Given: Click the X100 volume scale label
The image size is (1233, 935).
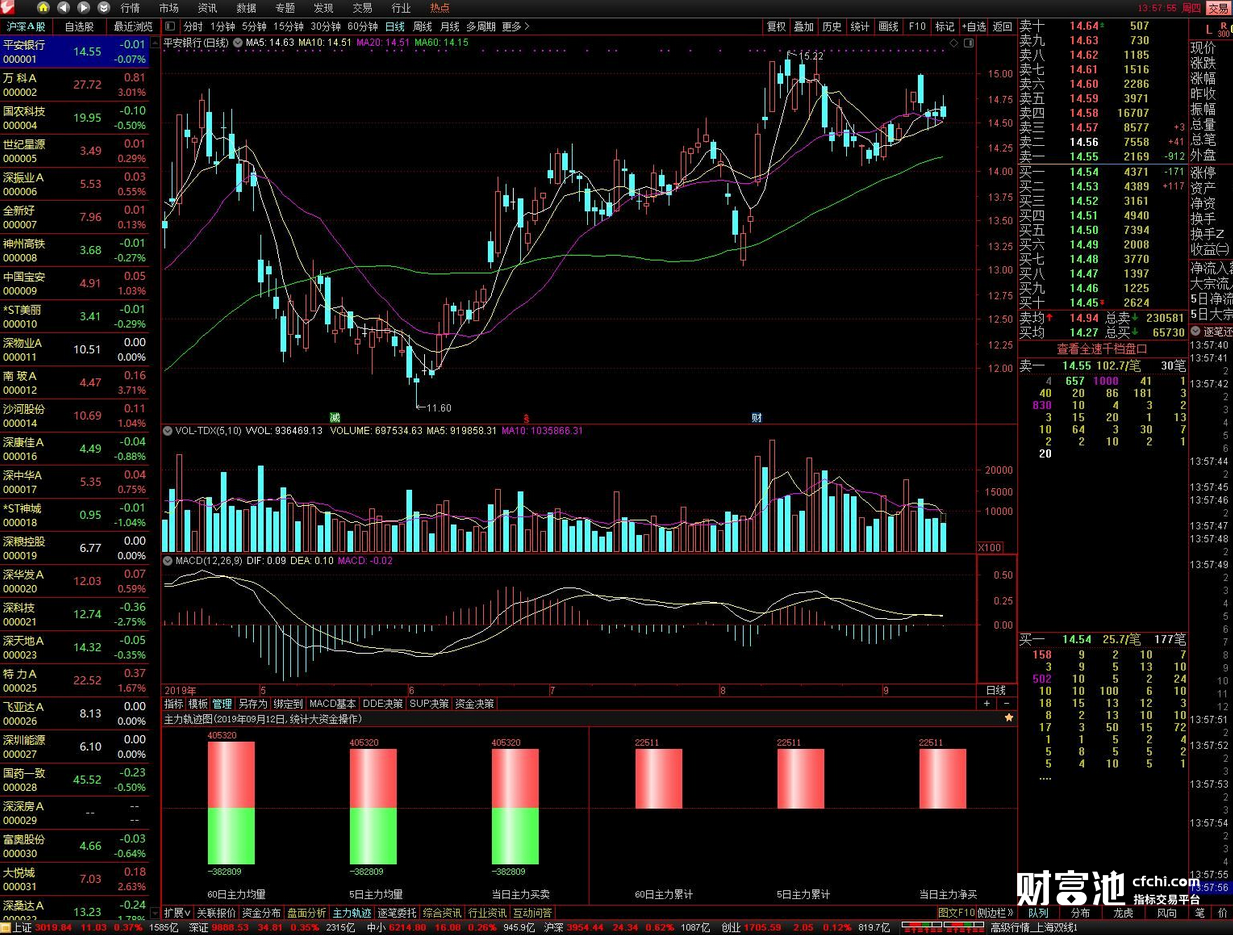Looking at the screenshot, I should [990, 548].
